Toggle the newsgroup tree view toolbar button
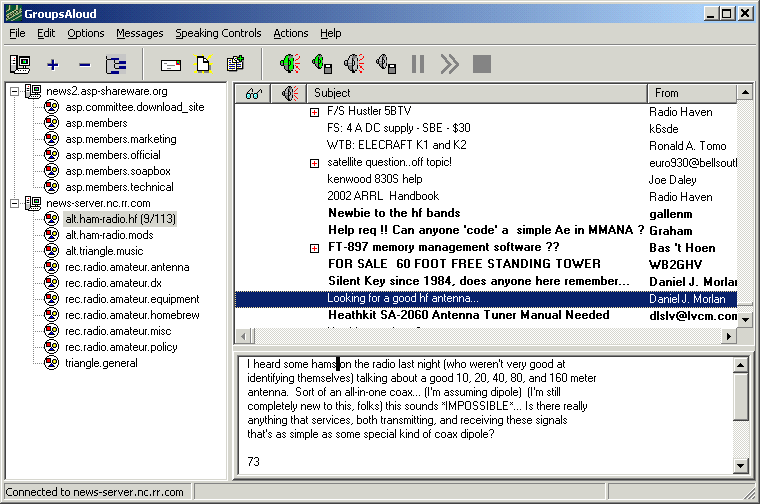This screenshot has height=504, width=760. 116,64
